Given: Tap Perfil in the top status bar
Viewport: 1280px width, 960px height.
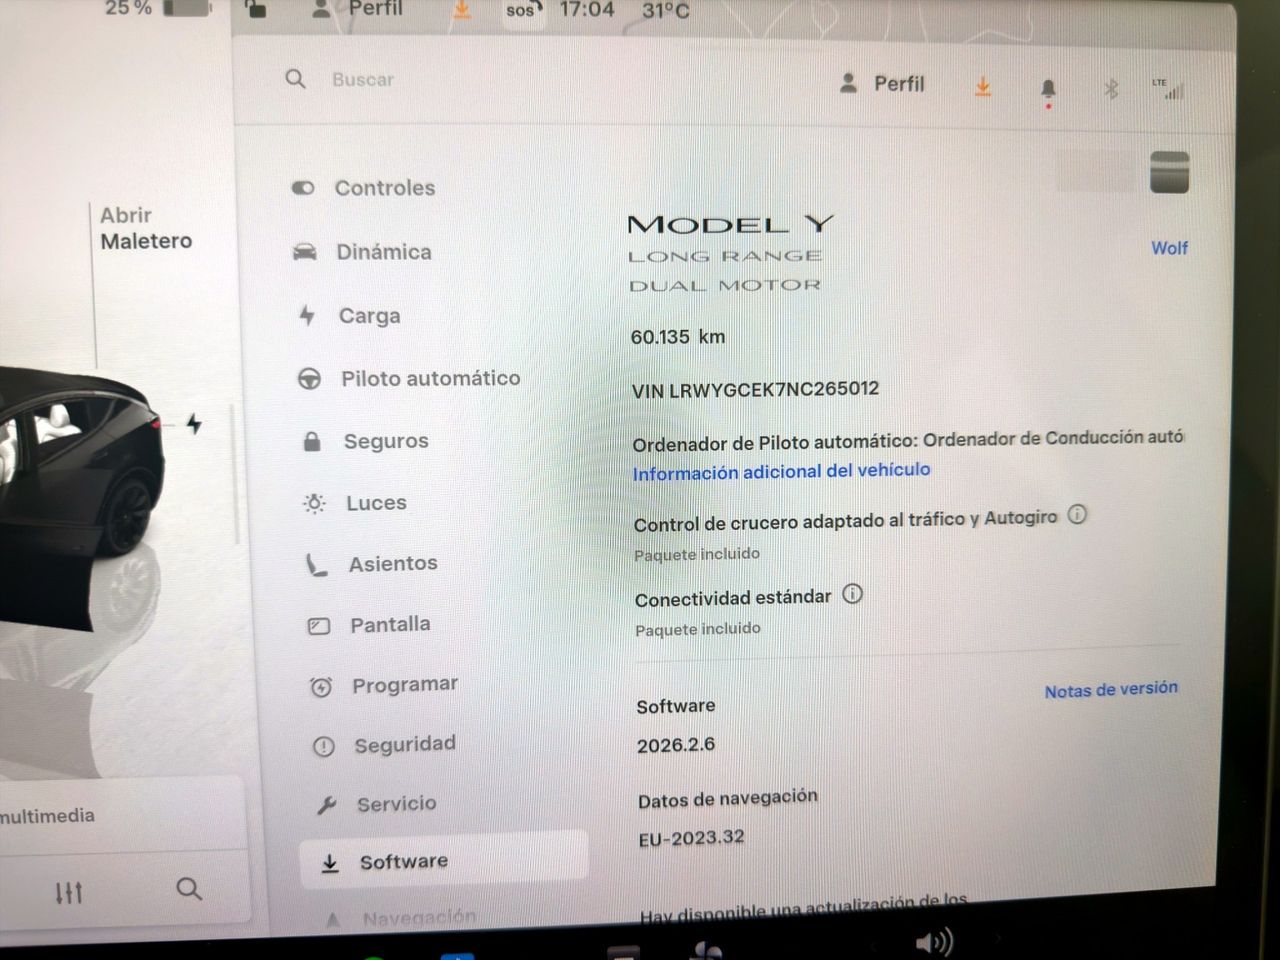Looking at the screenshot, I should point(358,9).
